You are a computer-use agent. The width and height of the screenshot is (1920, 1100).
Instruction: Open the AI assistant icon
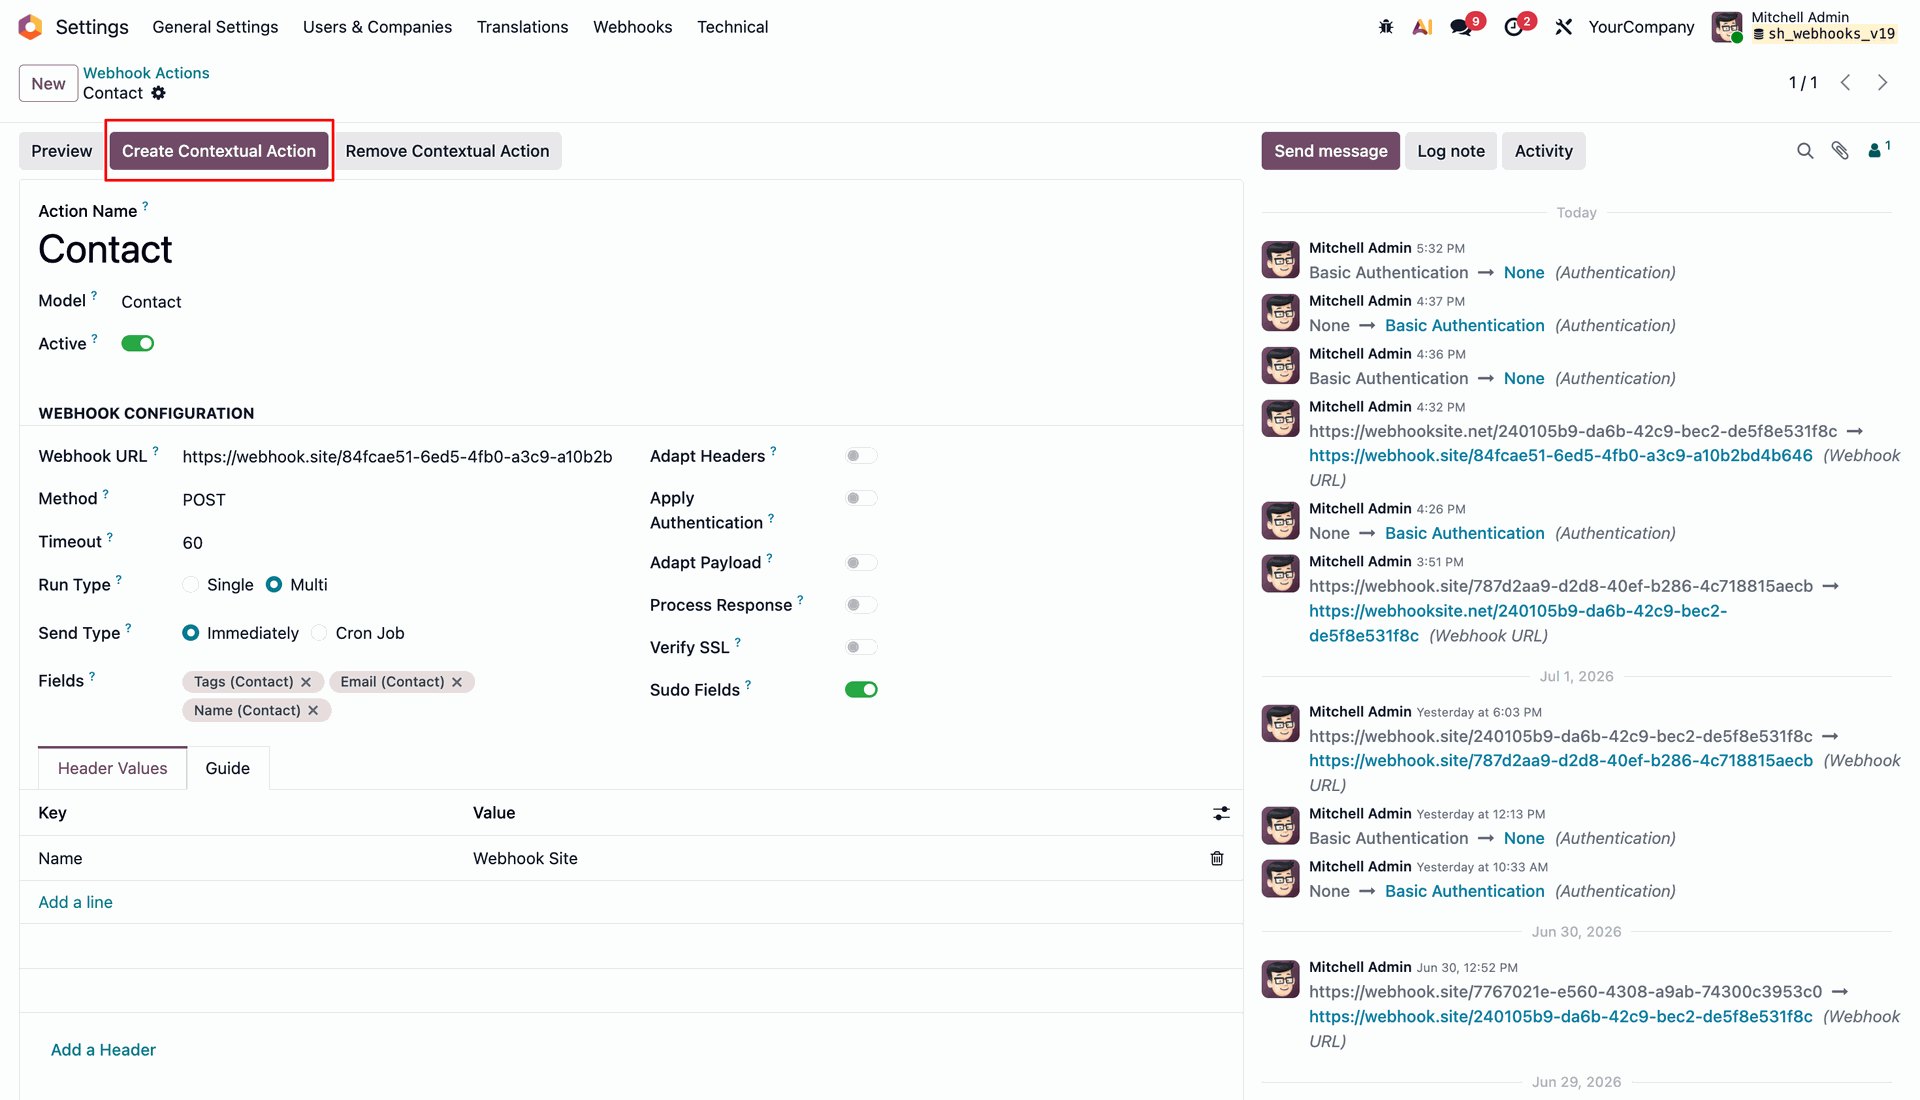pos(1422,27)
